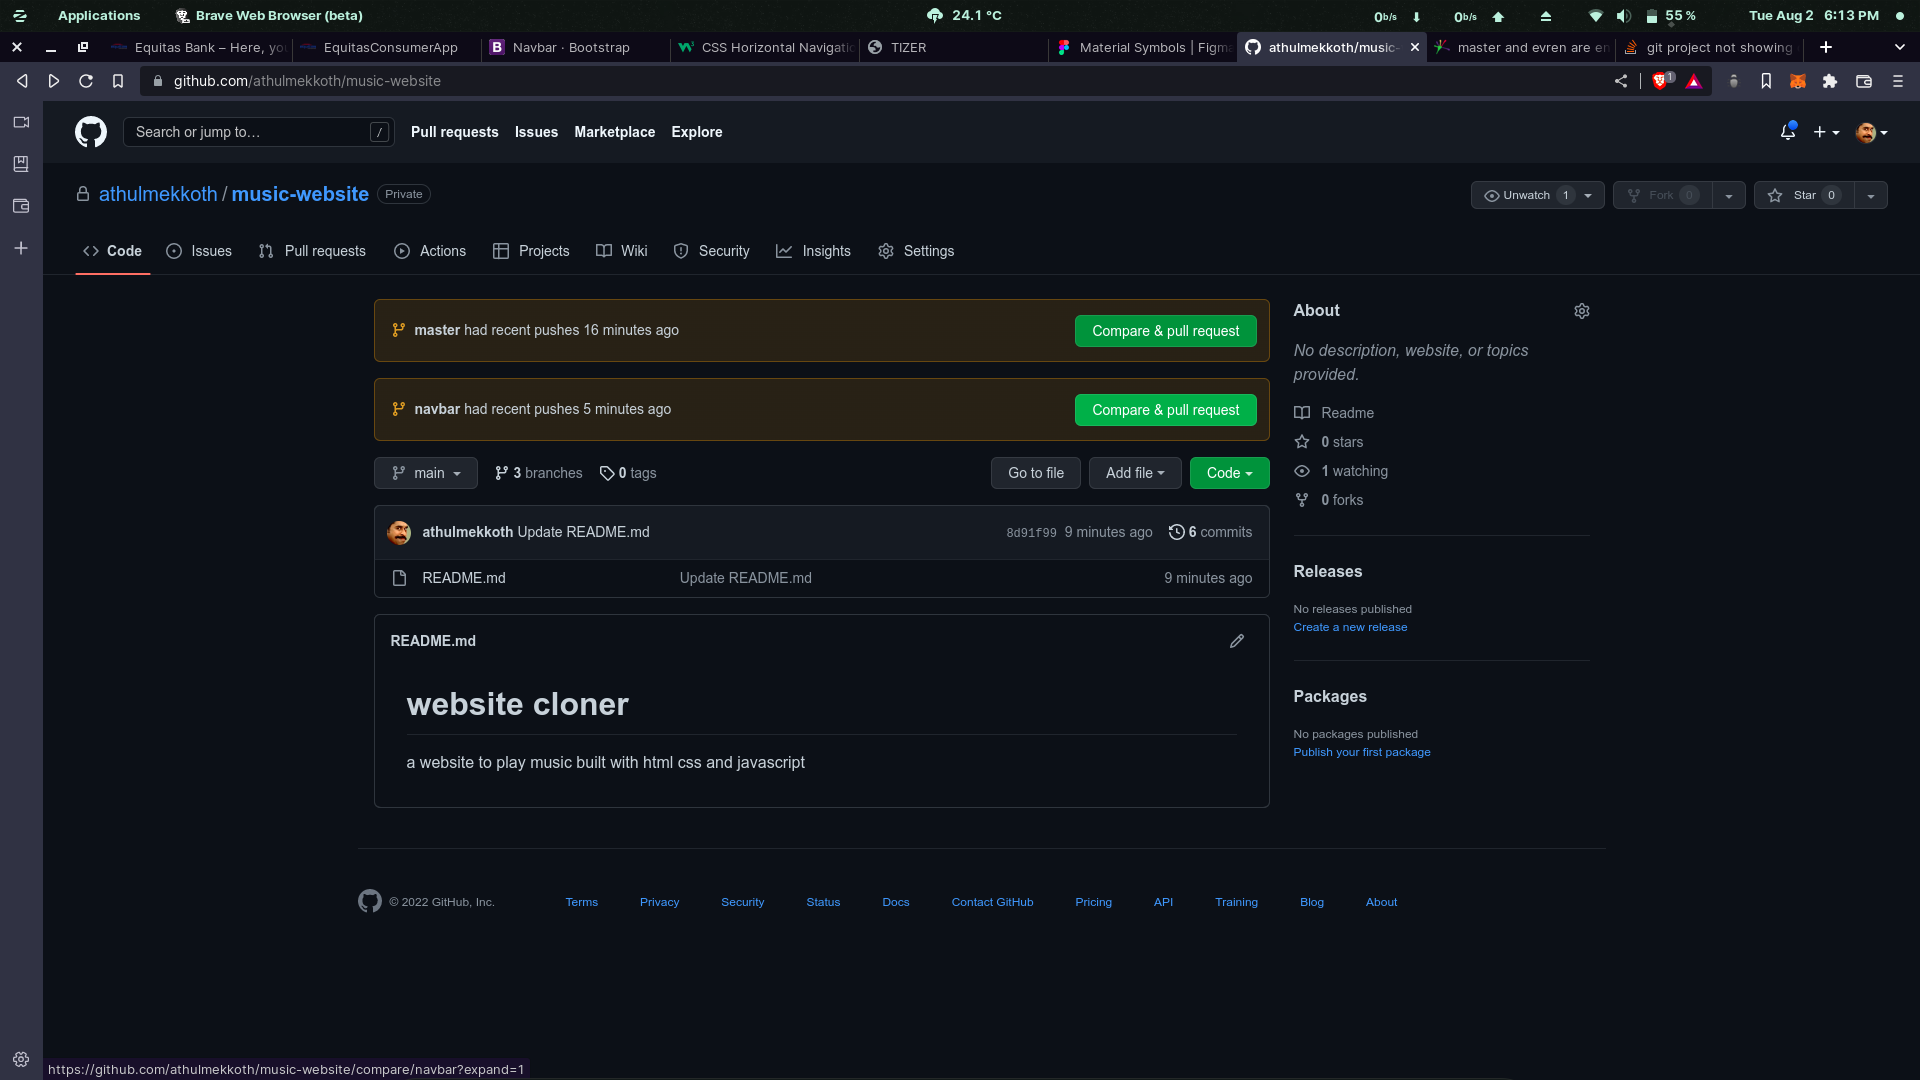Open the GitHub home logo
Viewport: 1920px width, 1080px height.
(x=91, y=132)
